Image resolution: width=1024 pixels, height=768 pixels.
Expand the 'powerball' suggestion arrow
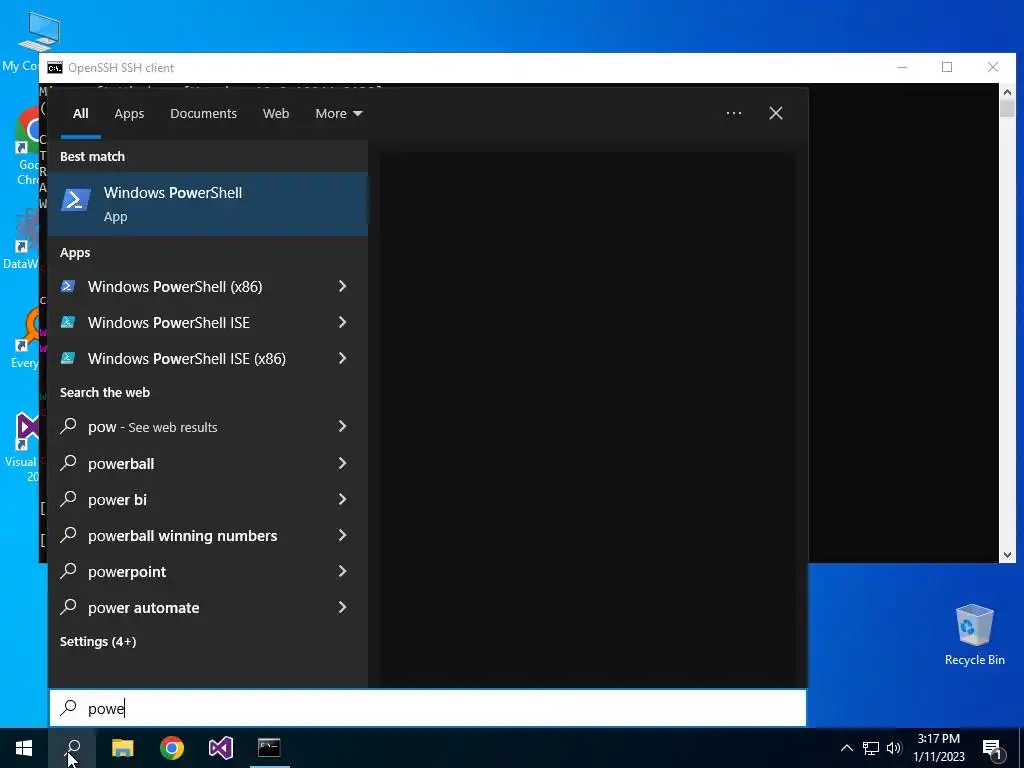click(342, 463)
